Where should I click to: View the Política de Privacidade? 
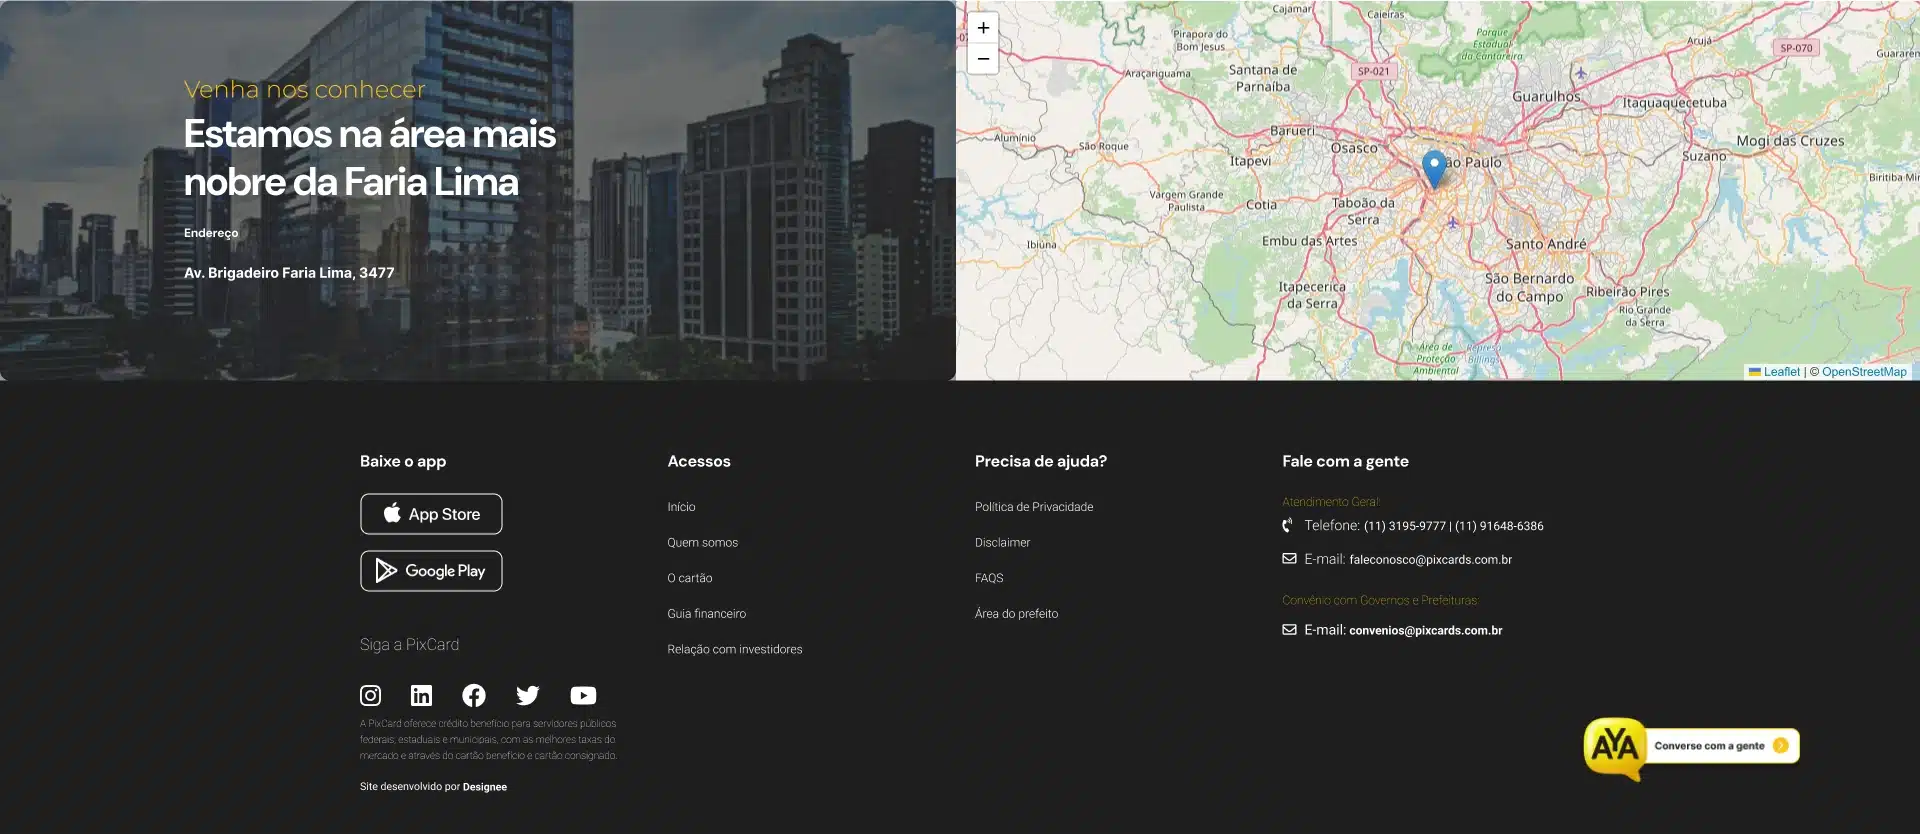click(x=1033, y=507)
